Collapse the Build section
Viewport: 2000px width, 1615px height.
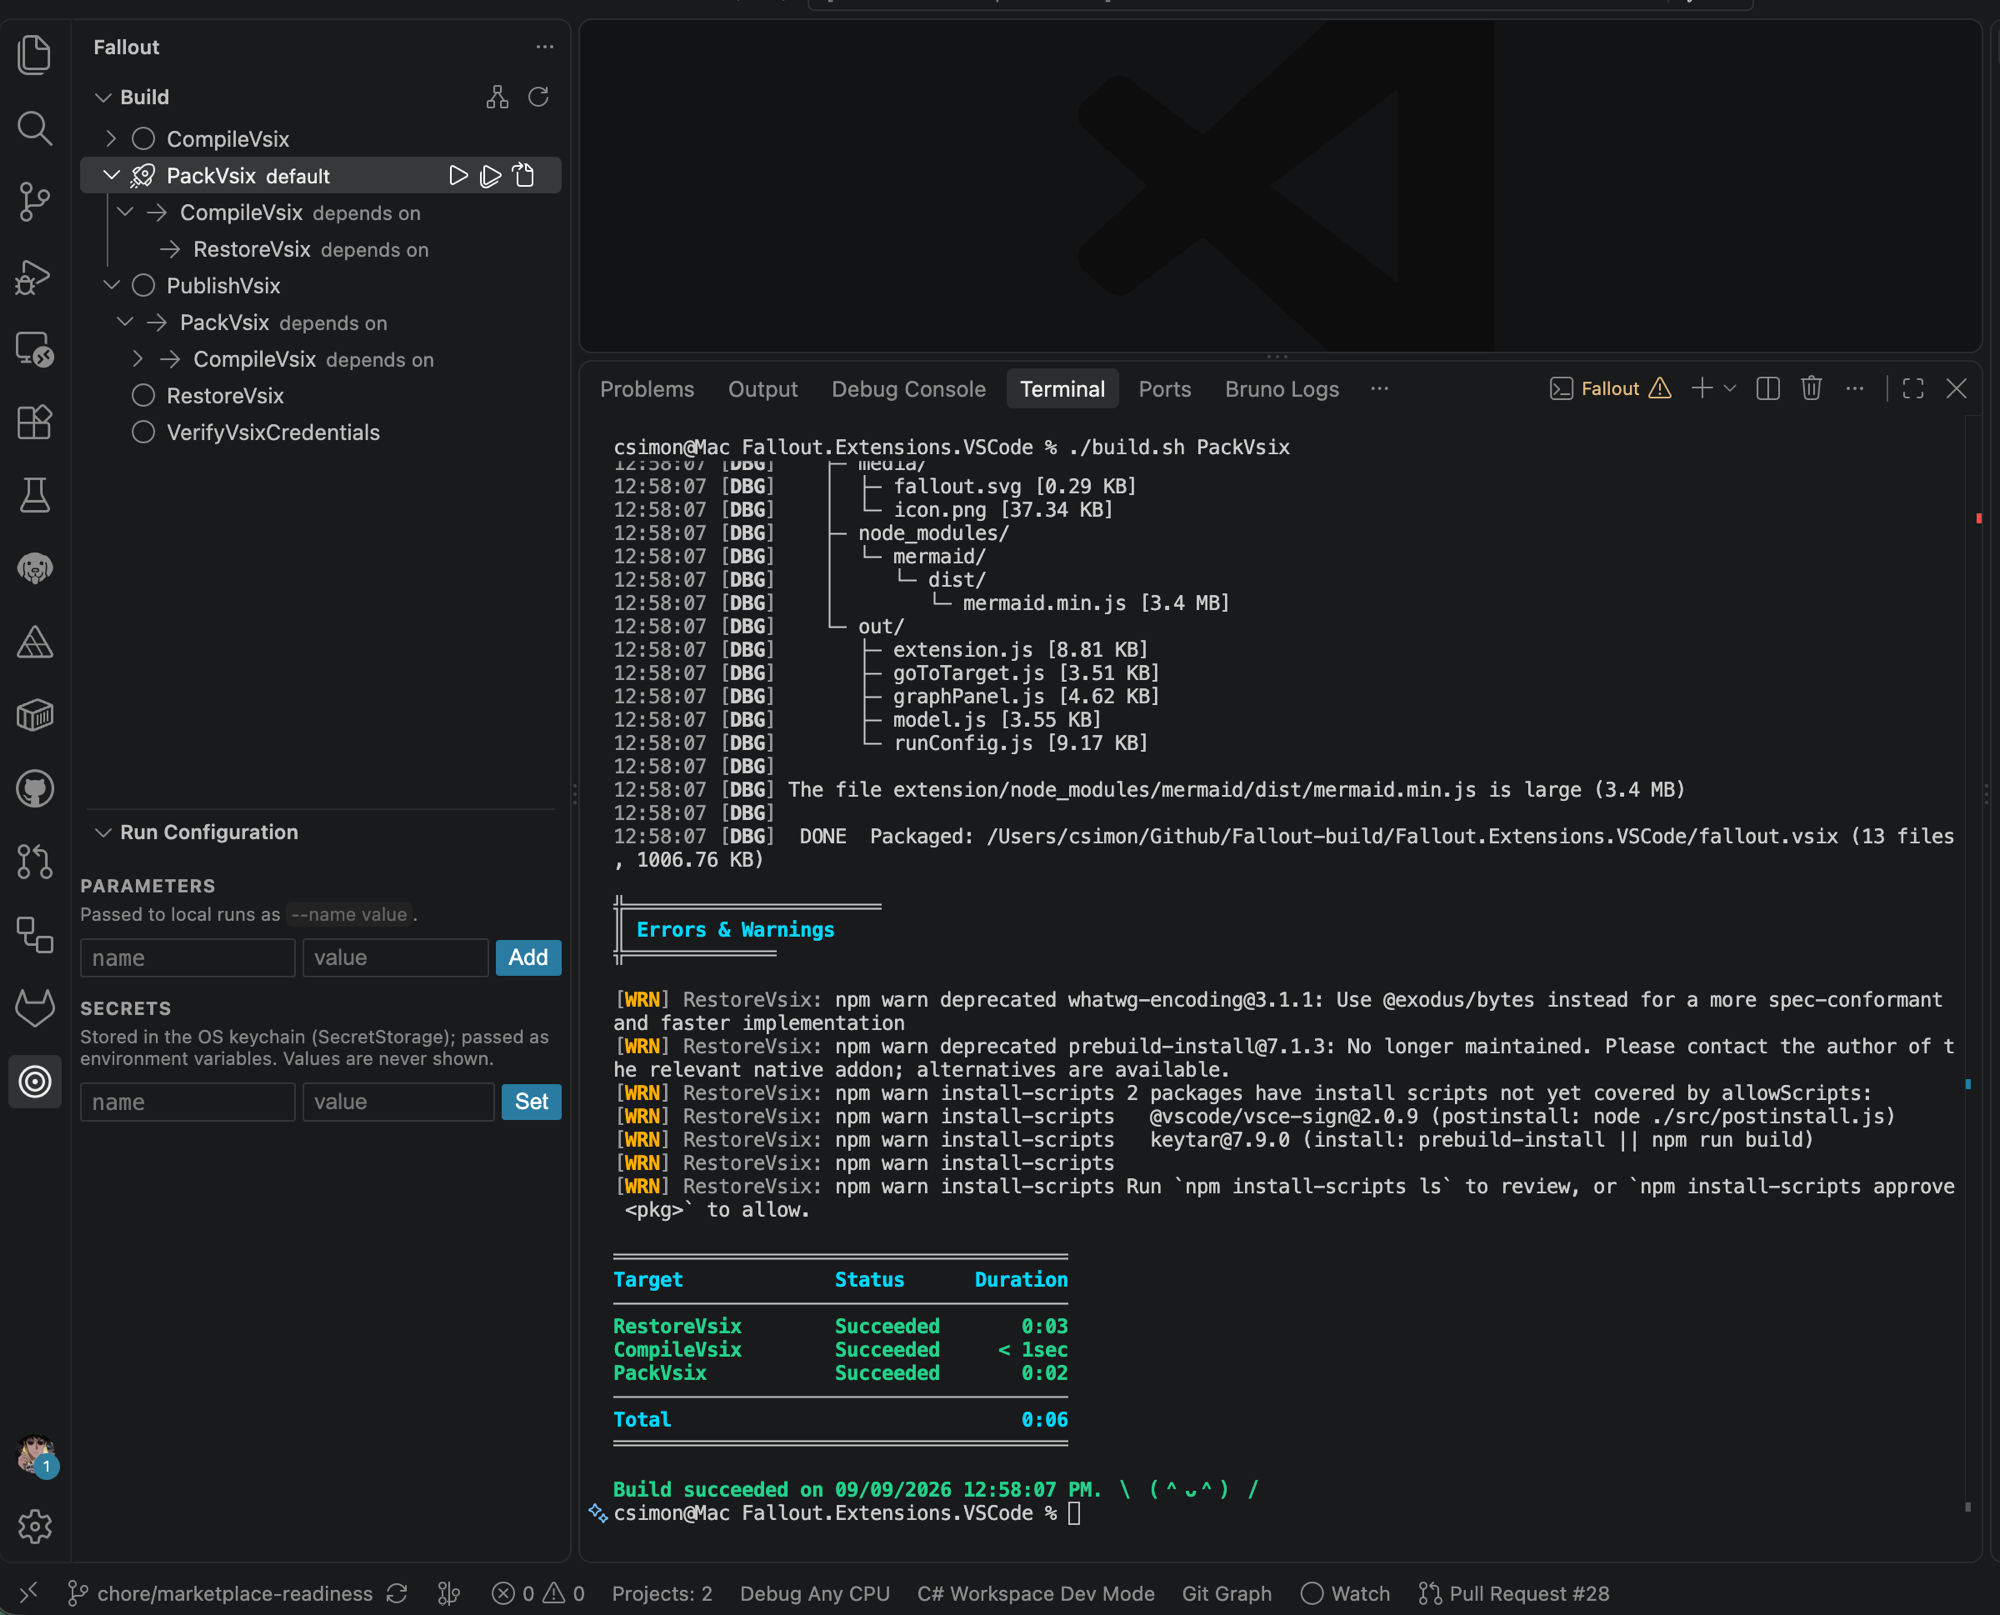[102, 97]
